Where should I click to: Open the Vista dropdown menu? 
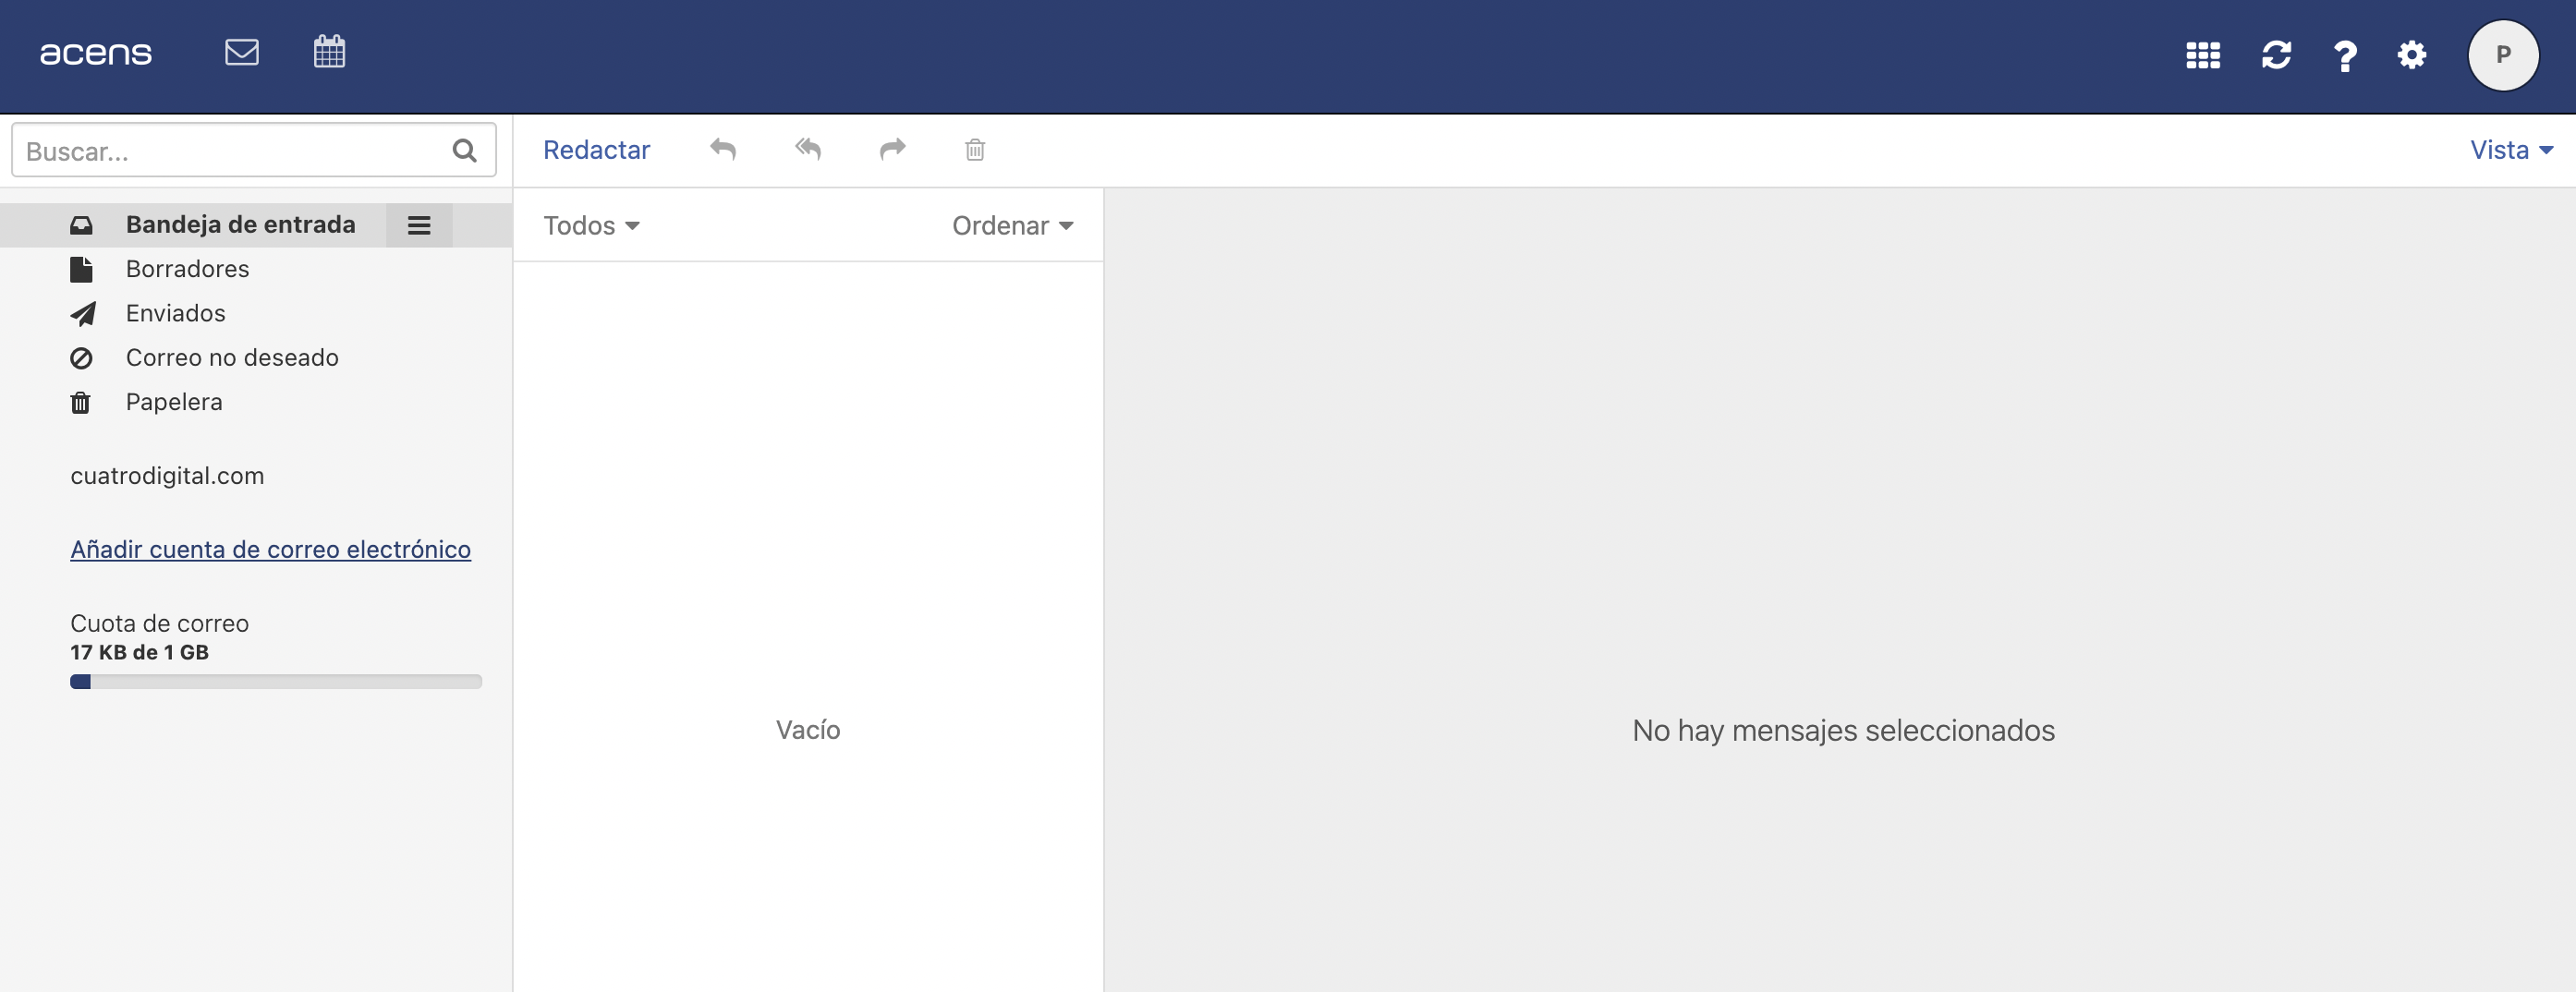2510,150
